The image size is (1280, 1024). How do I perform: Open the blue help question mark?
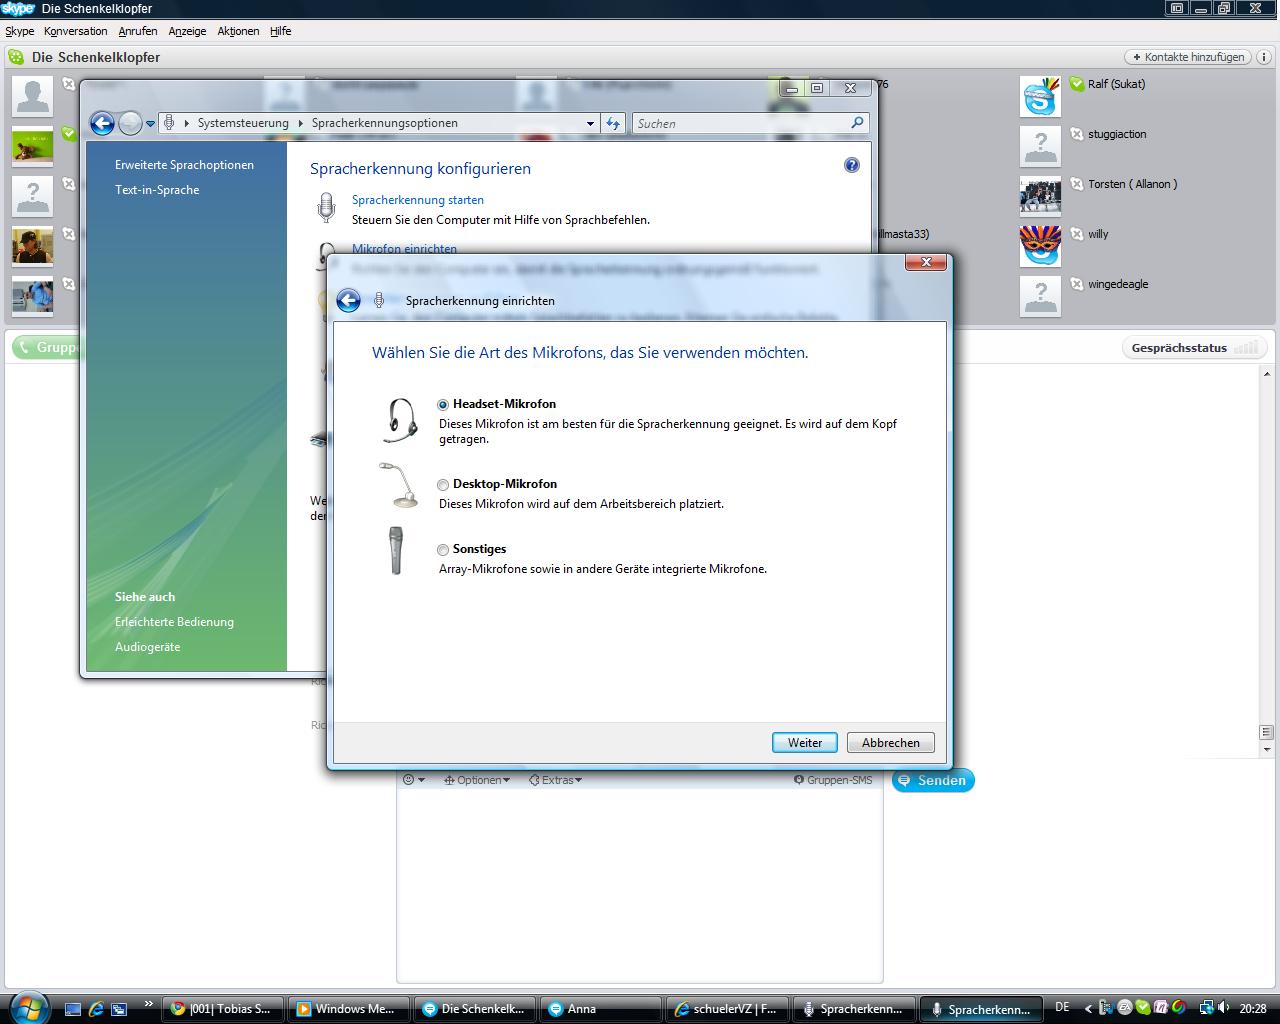click(x=852, y=165)
